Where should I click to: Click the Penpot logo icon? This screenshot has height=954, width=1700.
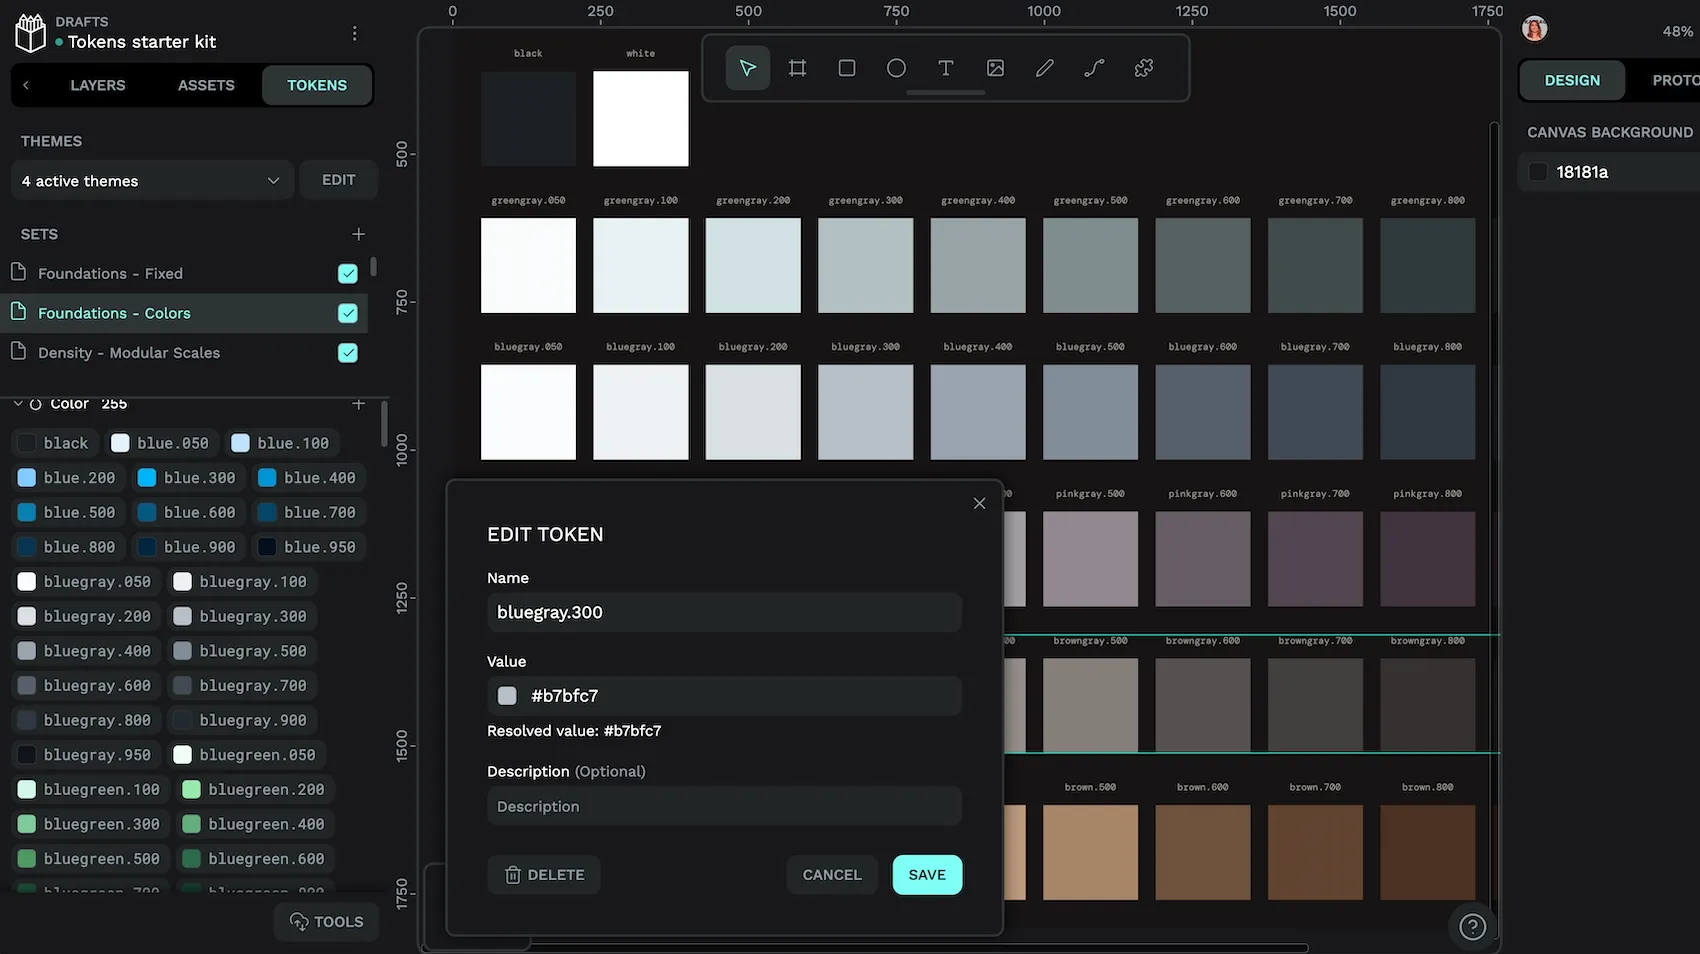coord(31,33)
